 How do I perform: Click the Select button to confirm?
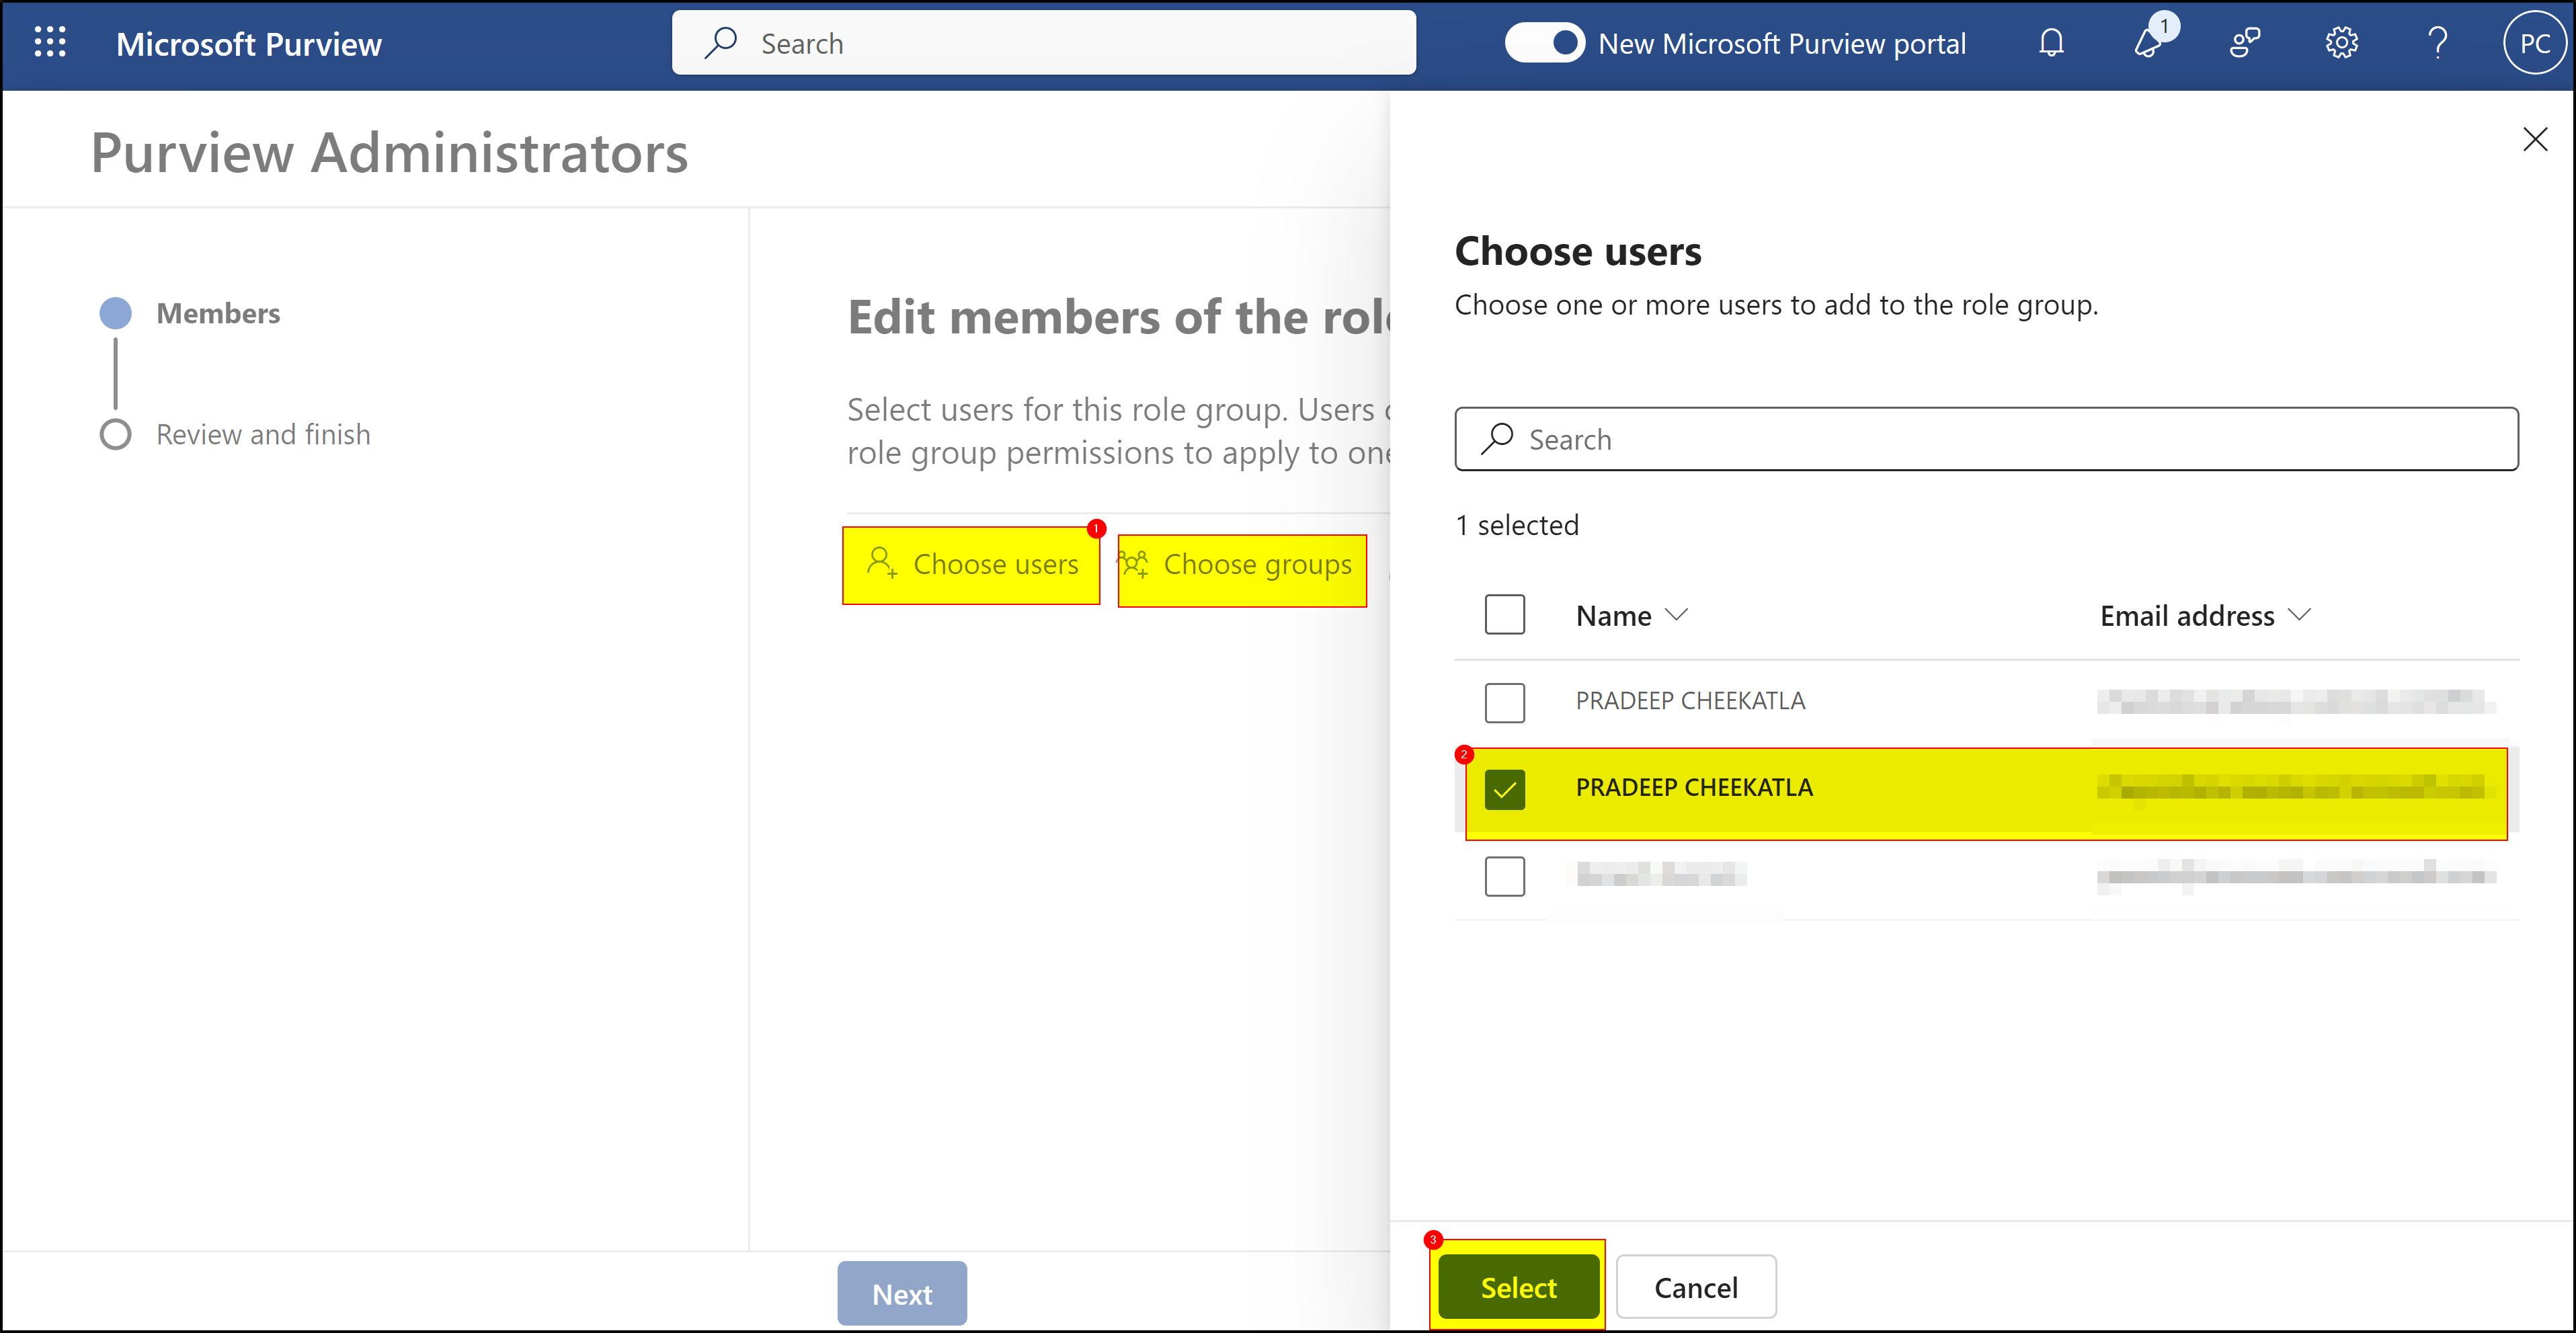point(1517,1287)
